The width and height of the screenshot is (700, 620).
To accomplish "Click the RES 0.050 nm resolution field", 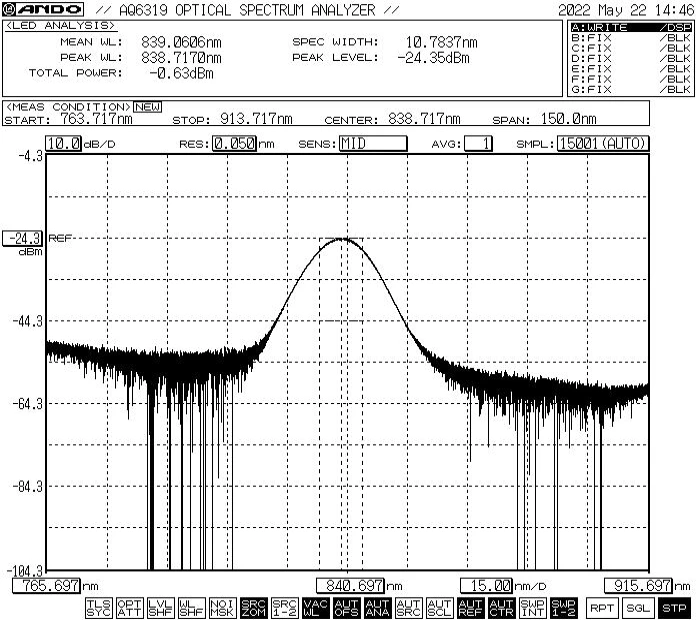I will pos(234,144).
